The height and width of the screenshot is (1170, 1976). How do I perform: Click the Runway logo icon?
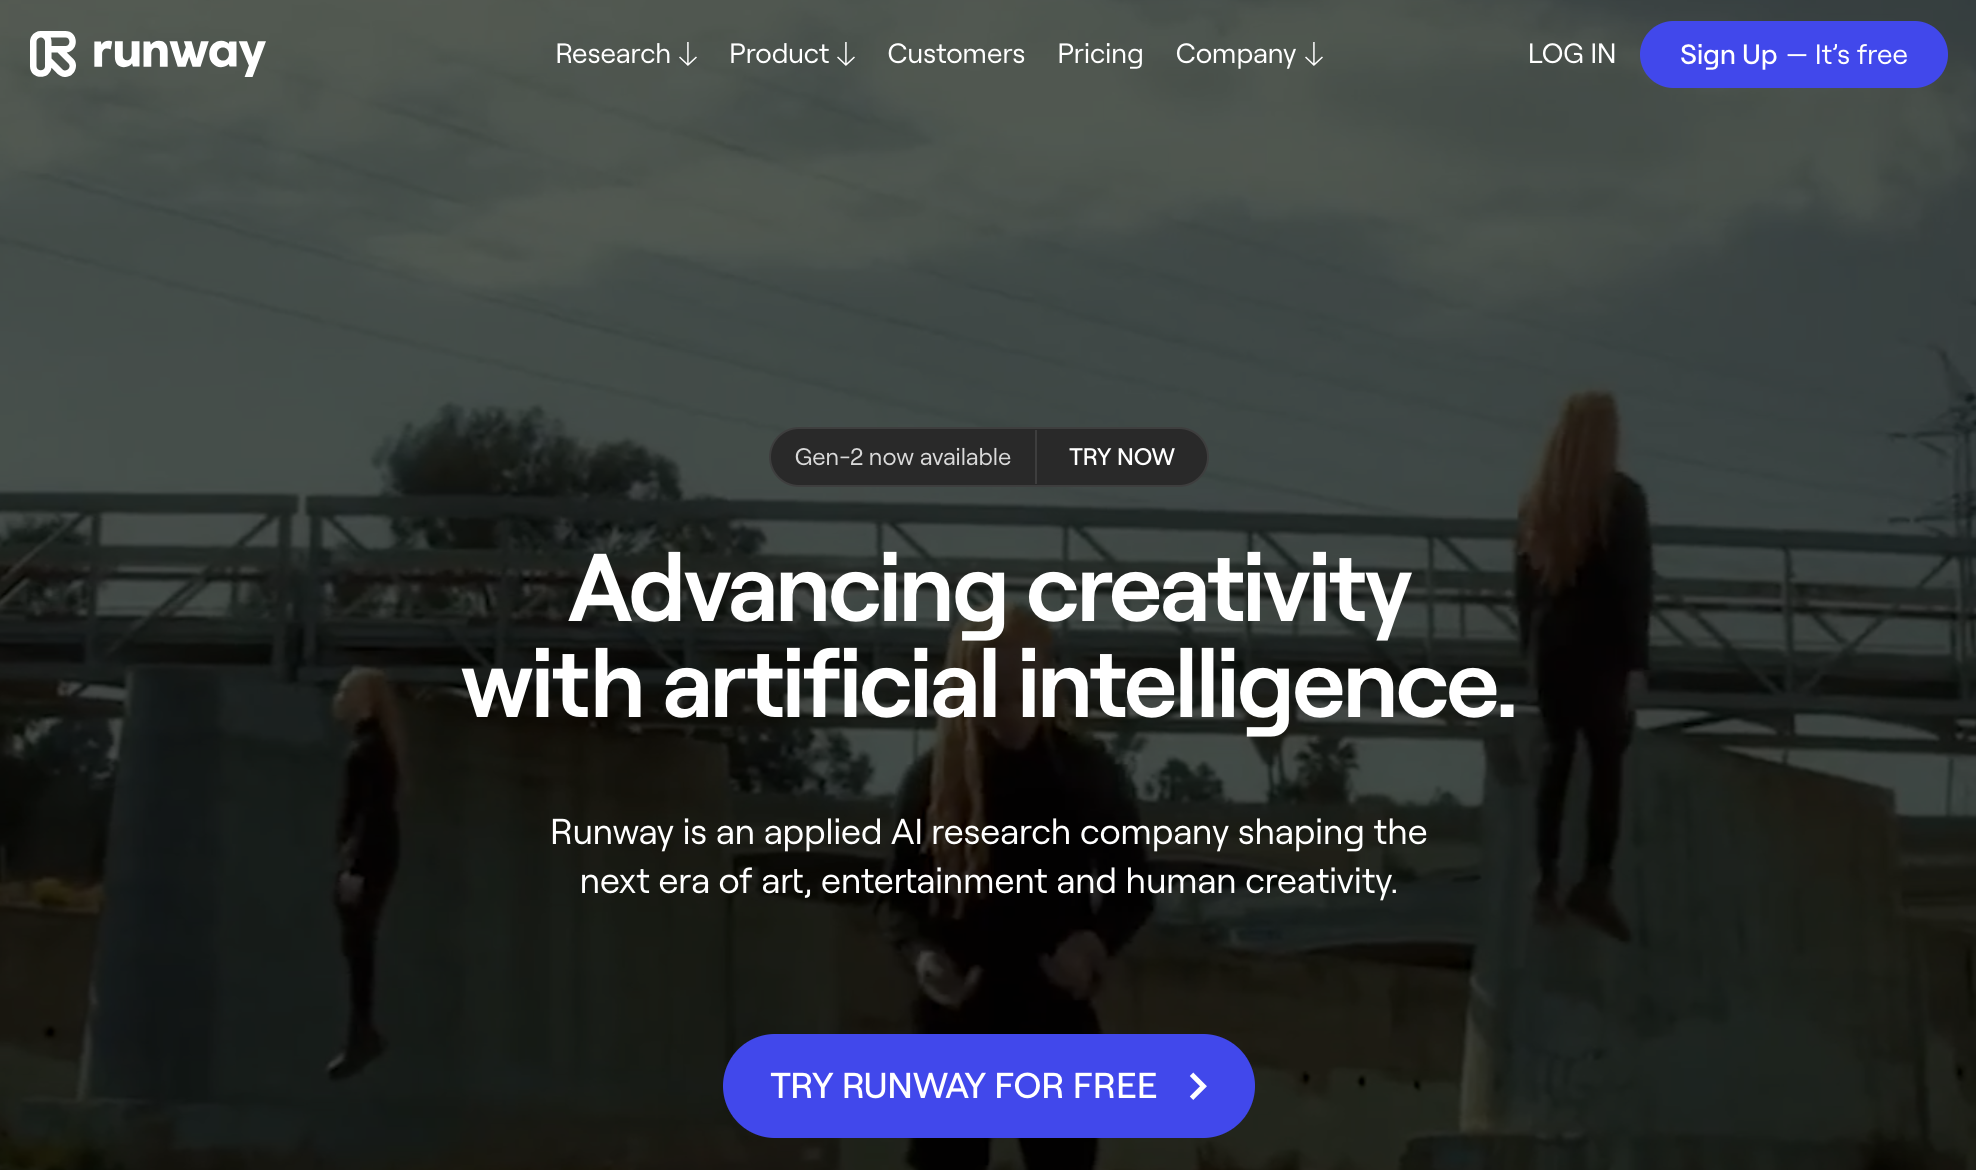53,54
